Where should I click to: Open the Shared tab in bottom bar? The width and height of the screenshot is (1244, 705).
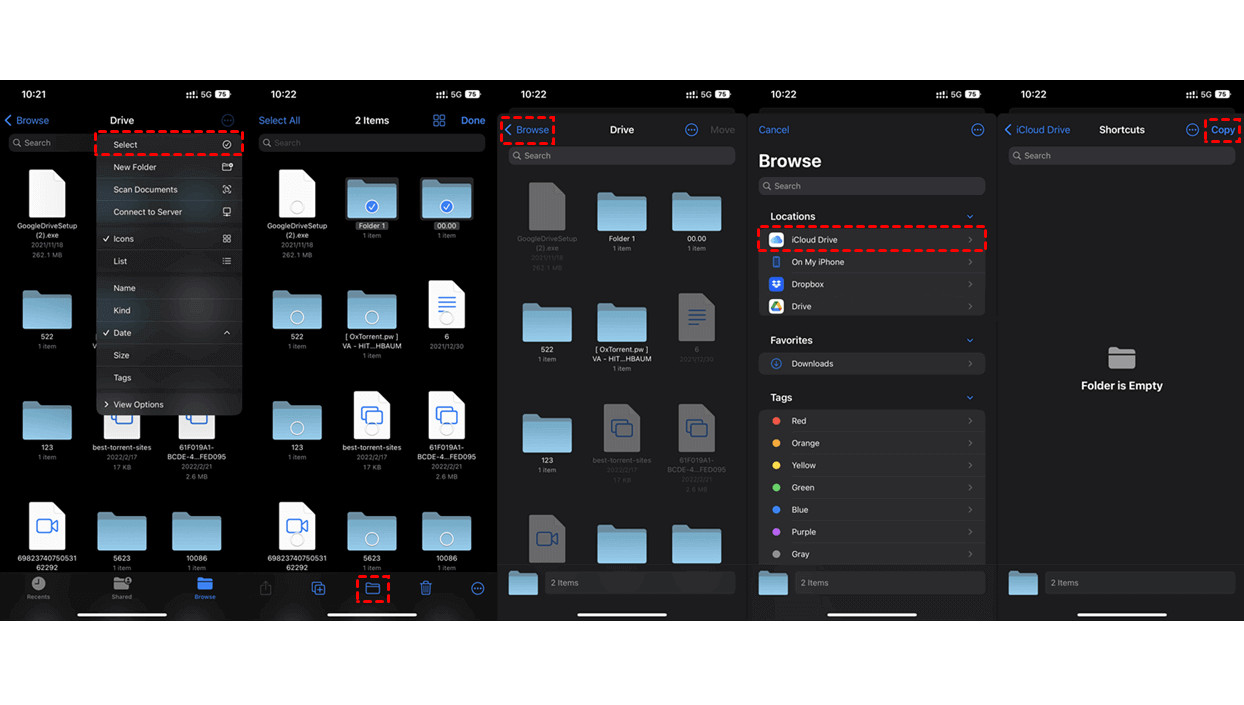click(x=122, y=588)
